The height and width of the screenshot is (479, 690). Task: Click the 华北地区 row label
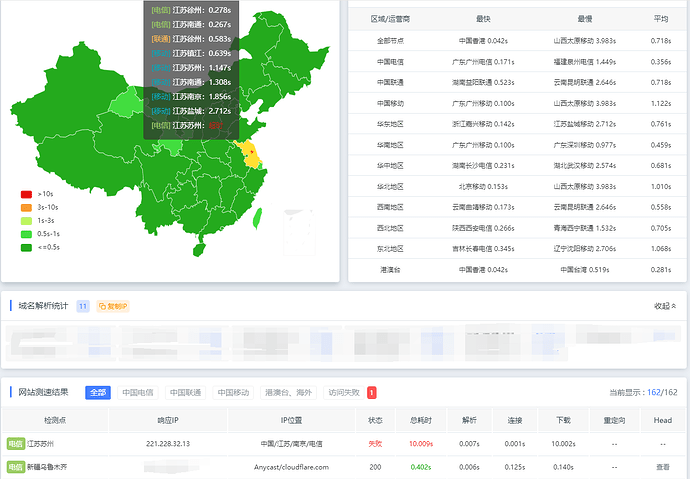pos(390,186)
